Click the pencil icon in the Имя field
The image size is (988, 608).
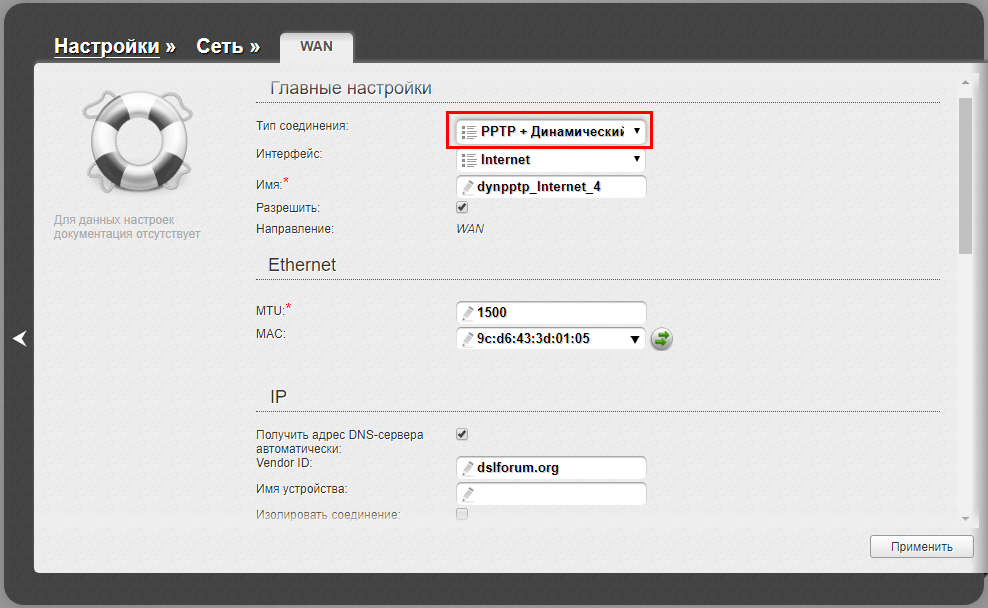pyautogui.click(x=468, y=187)
